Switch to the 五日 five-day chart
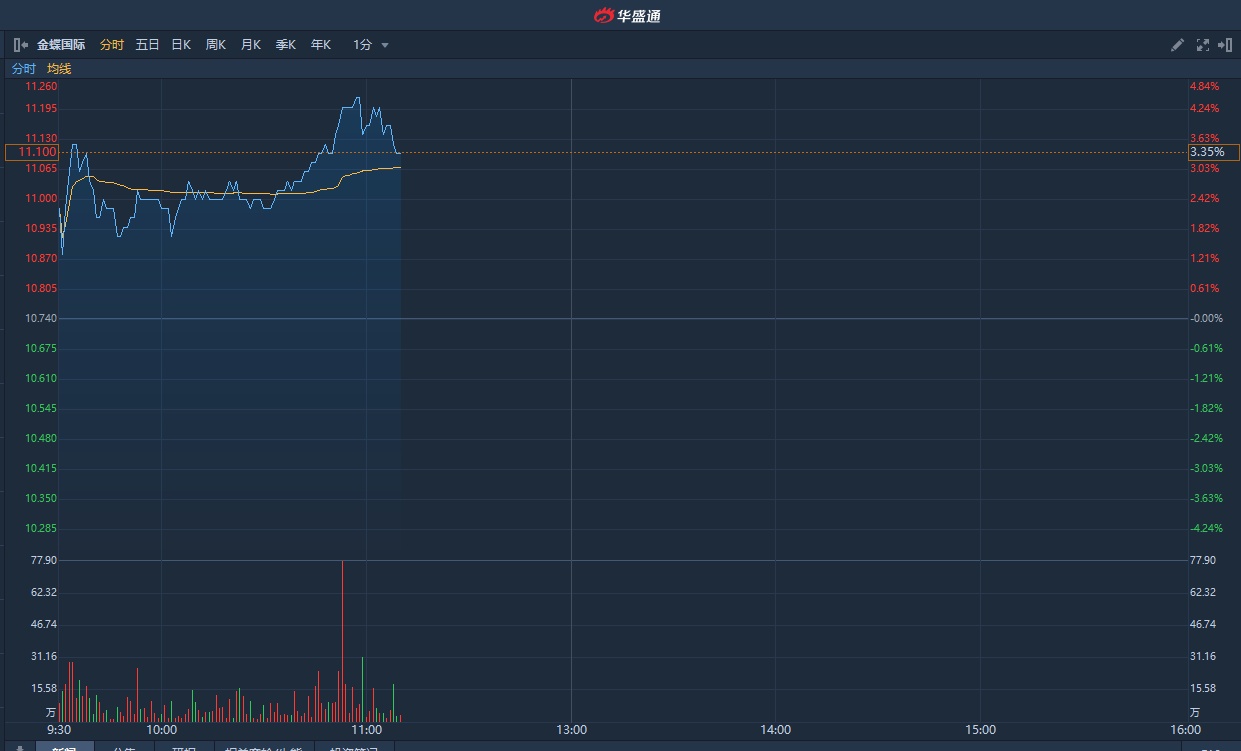The width and height of the screenshot is (1241, 751). tap(147, 45)
